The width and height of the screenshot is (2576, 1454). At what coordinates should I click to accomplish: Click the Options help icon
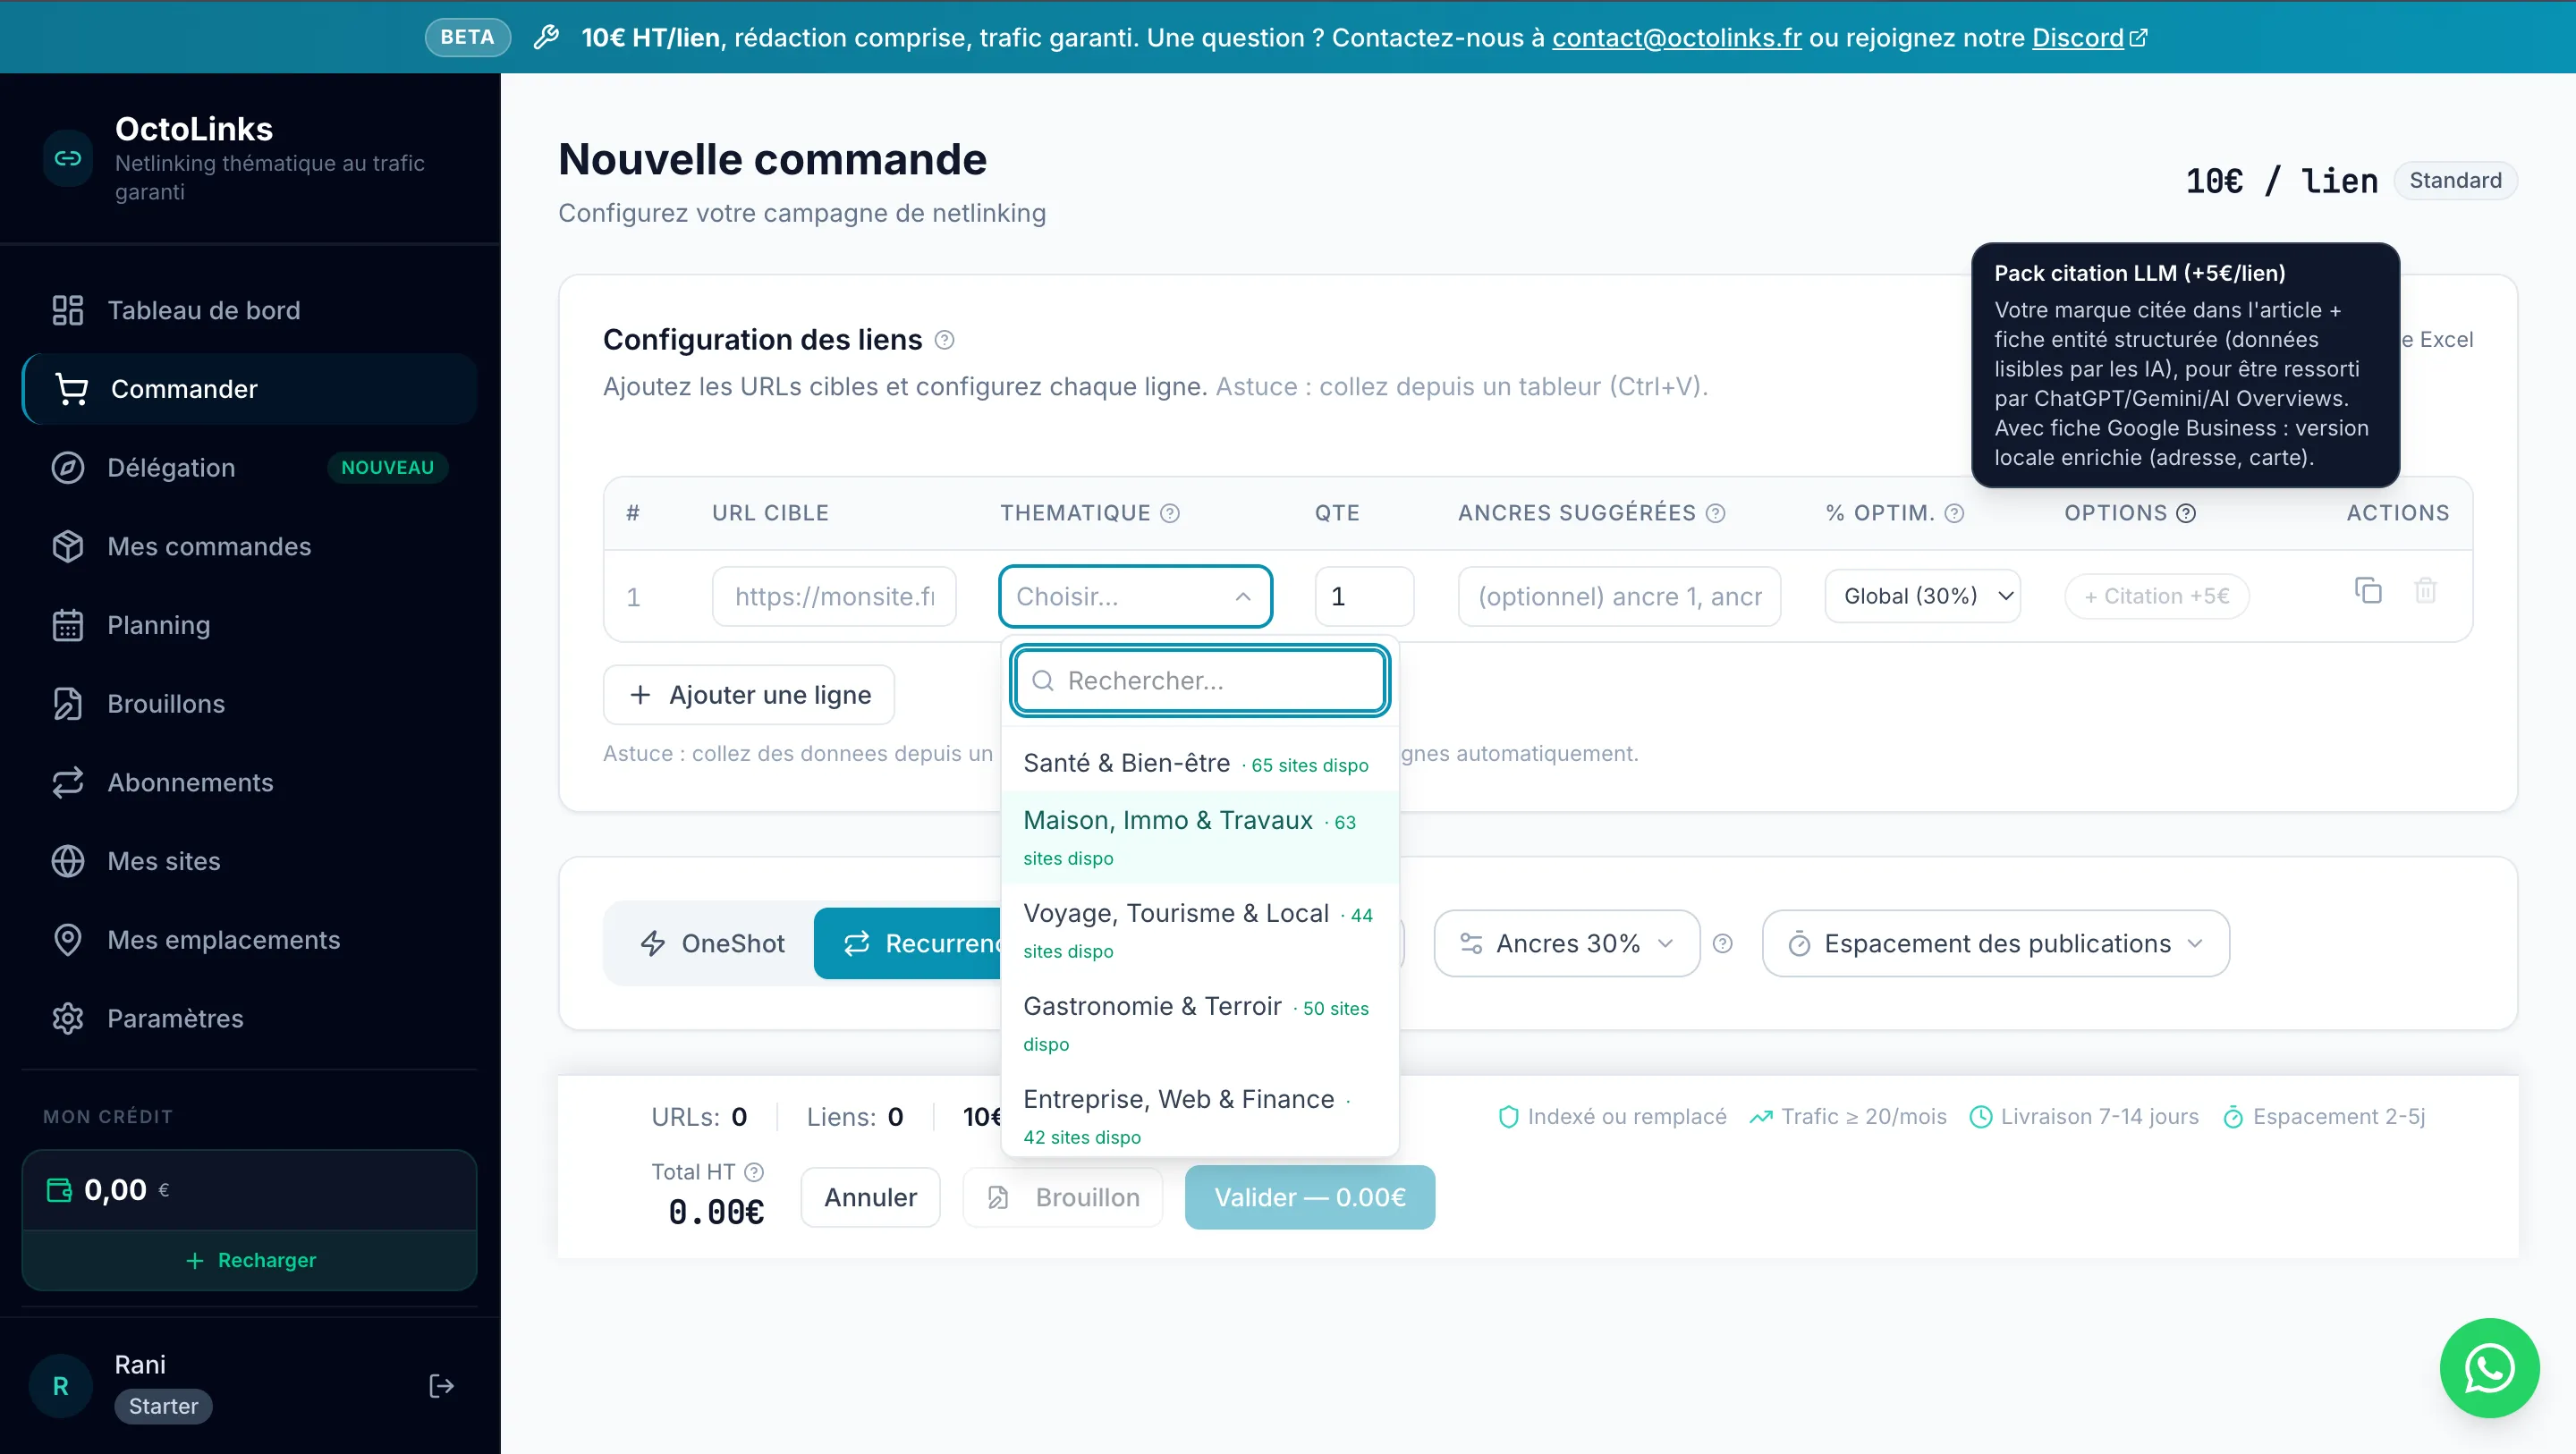pos(2186,513)
